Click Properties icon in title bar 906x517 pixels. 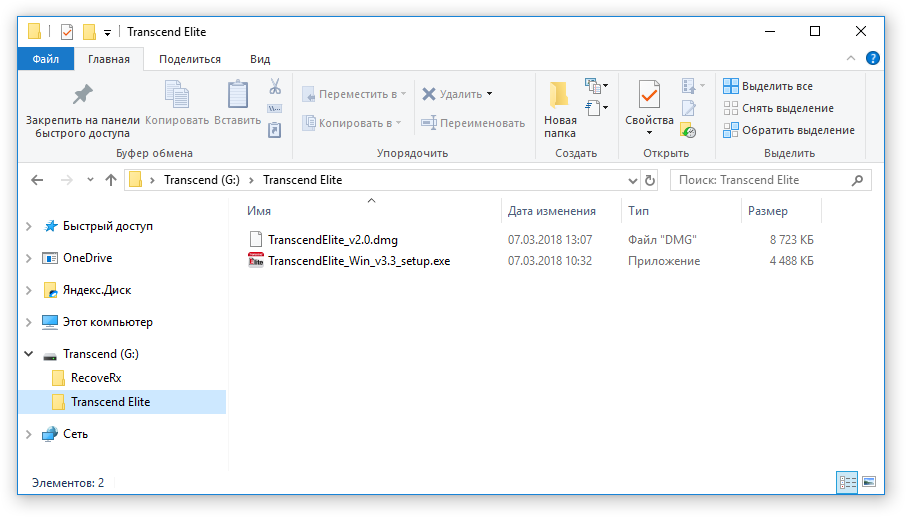[x=67, y=32]
